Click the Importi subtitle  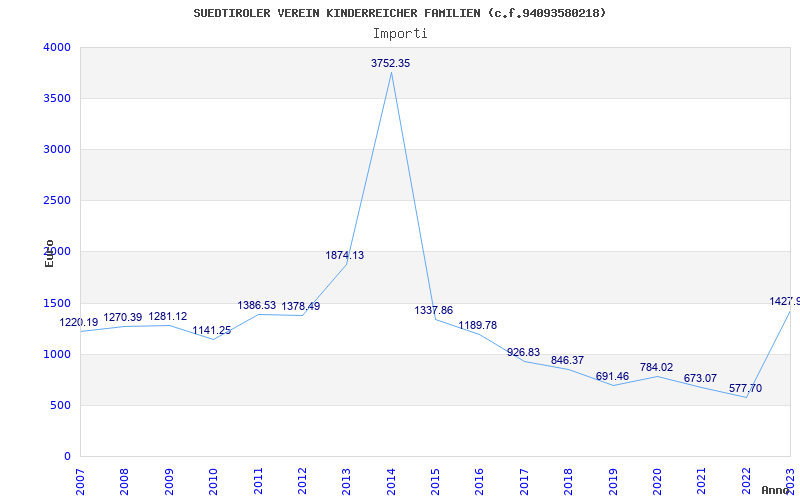click(x=400, y=34)
